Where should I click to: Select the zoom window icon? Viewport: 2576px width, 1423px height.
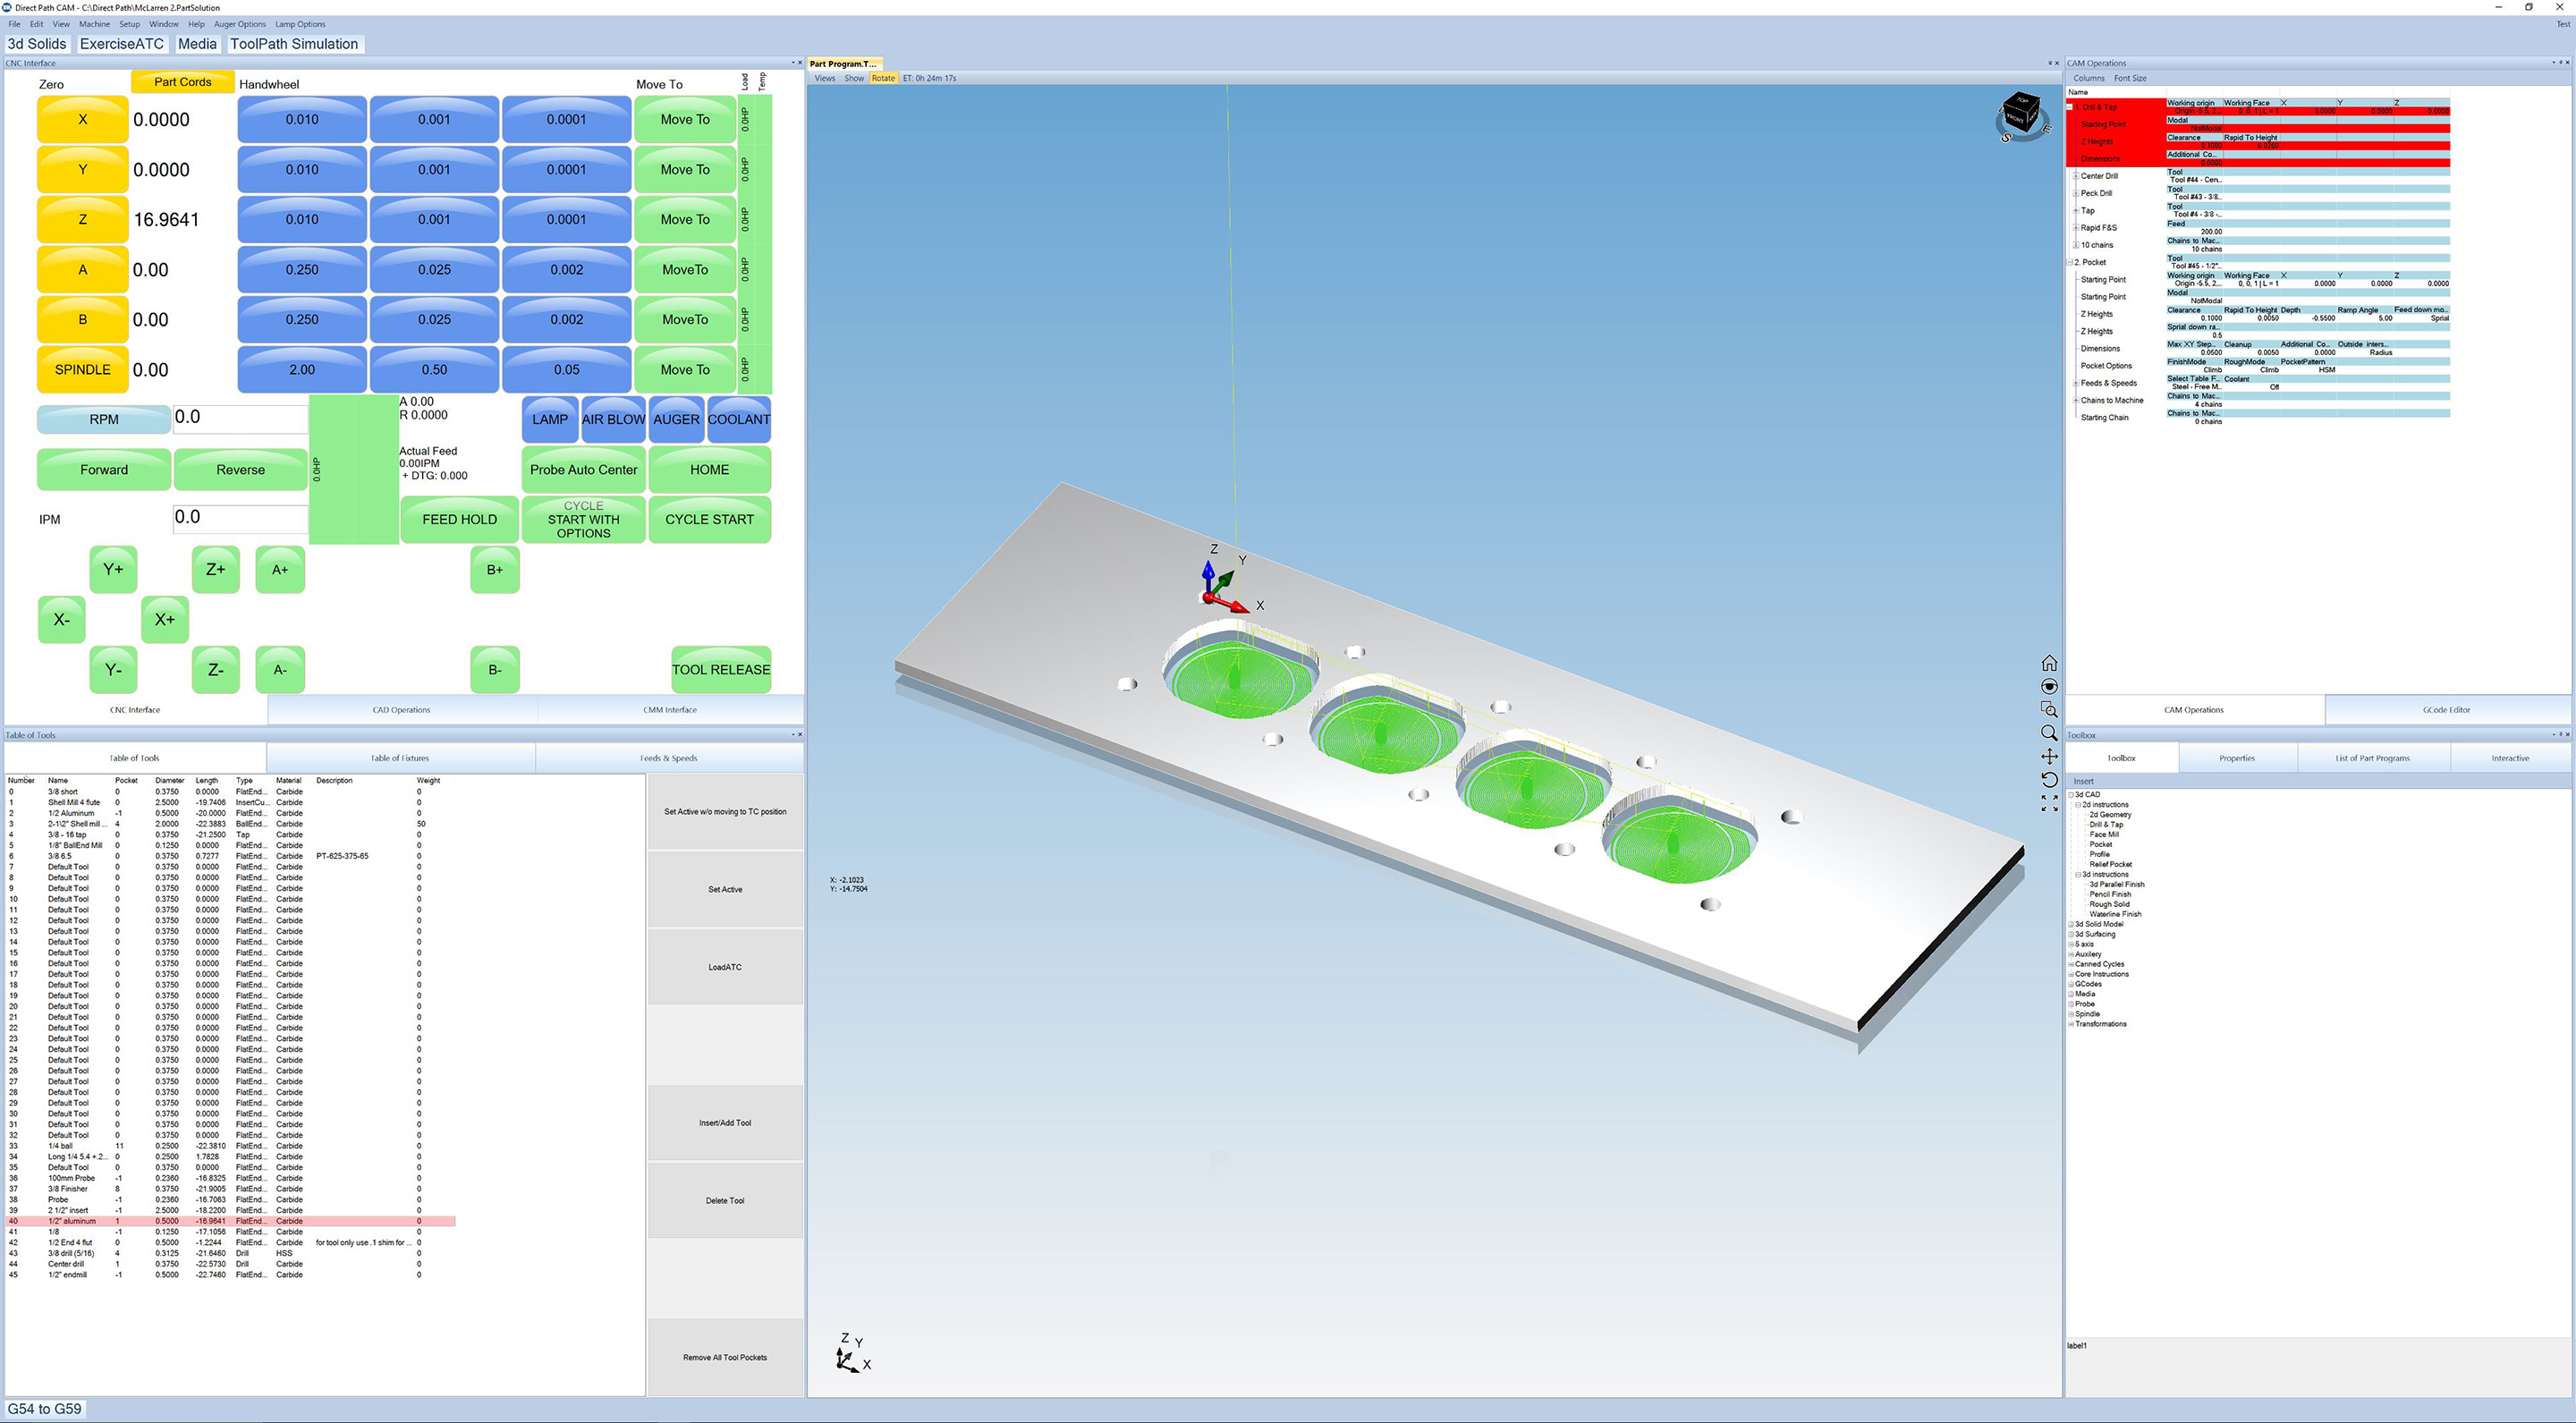point(2048,709)
